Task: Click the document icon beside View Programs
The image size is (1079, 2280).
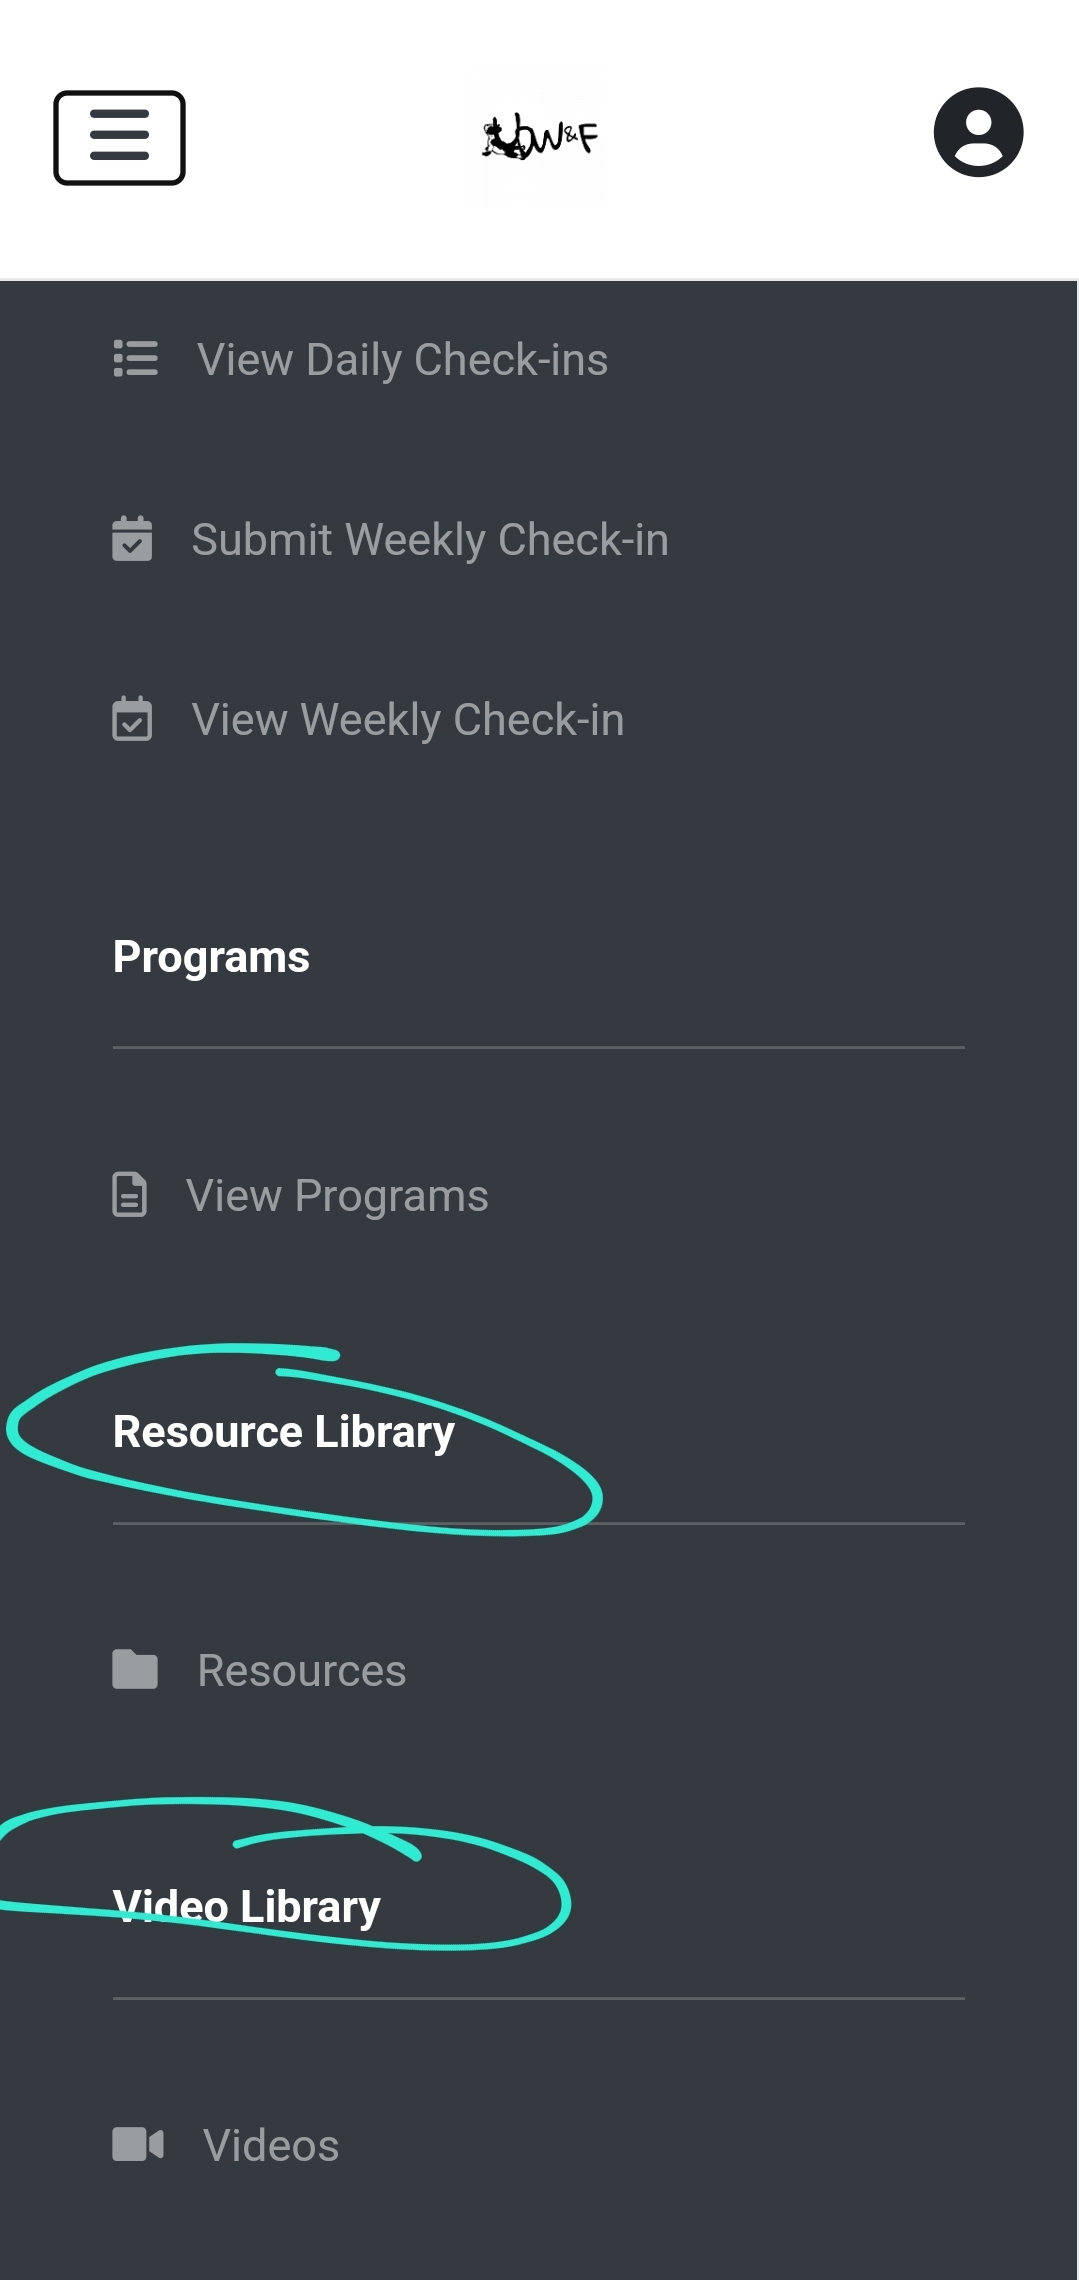Action: [x=130, y=1195]
